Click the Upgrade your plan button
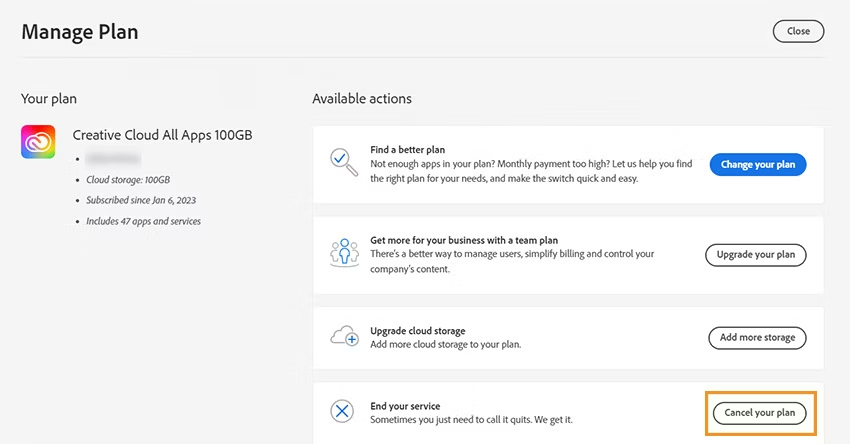 point(756,255)
